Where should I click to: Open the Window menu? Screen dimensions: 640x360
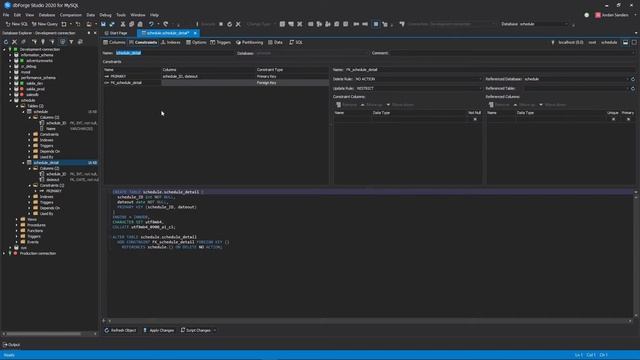(x=138, y=15)
